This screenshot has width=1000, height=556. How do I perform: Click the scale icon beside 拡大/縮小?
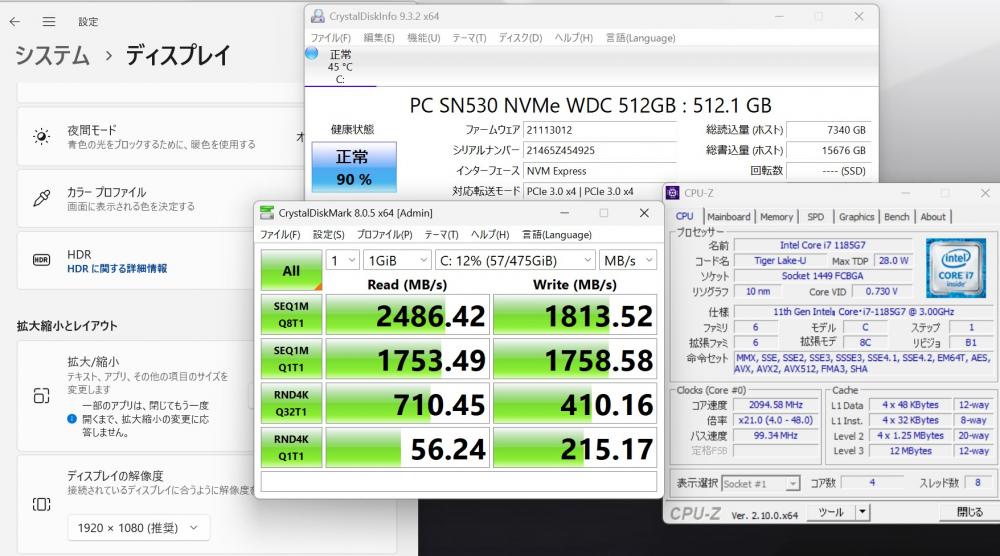[x=41, y=396]
